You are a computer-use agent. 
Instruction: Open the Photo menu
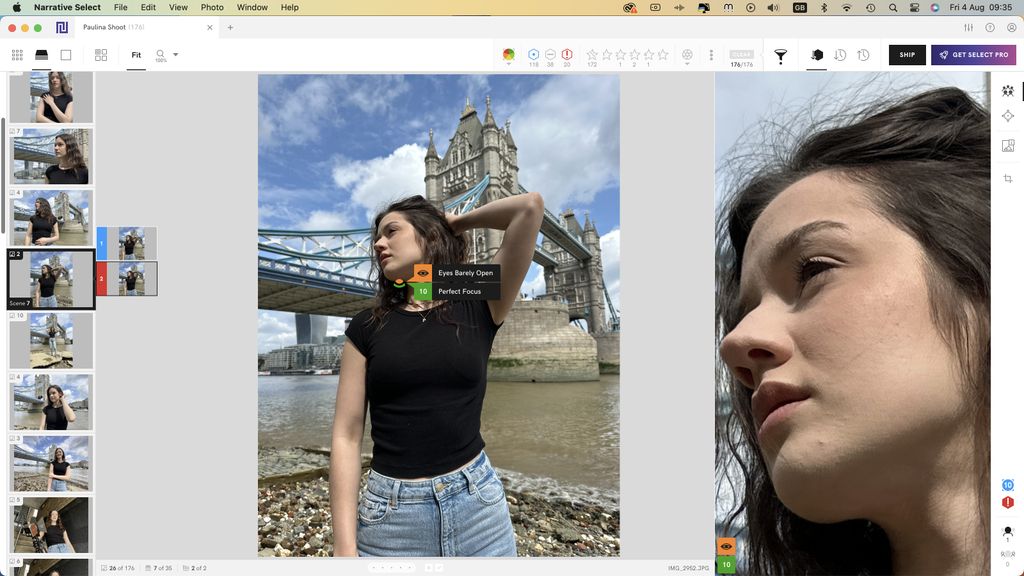(211, 7)
